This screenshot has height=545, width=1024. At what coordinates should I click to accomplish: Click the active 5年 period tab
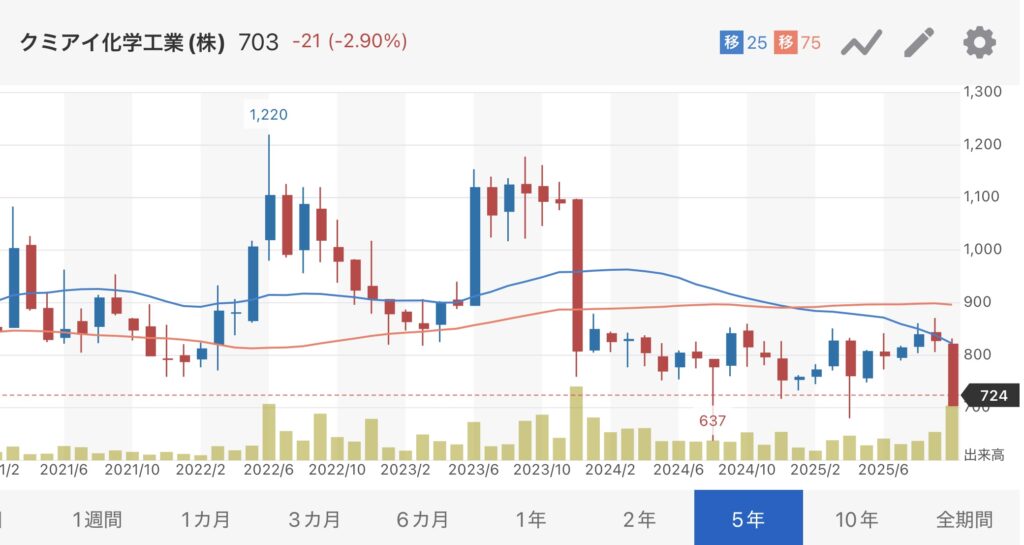pyautogui.click(x=748, y=519)
